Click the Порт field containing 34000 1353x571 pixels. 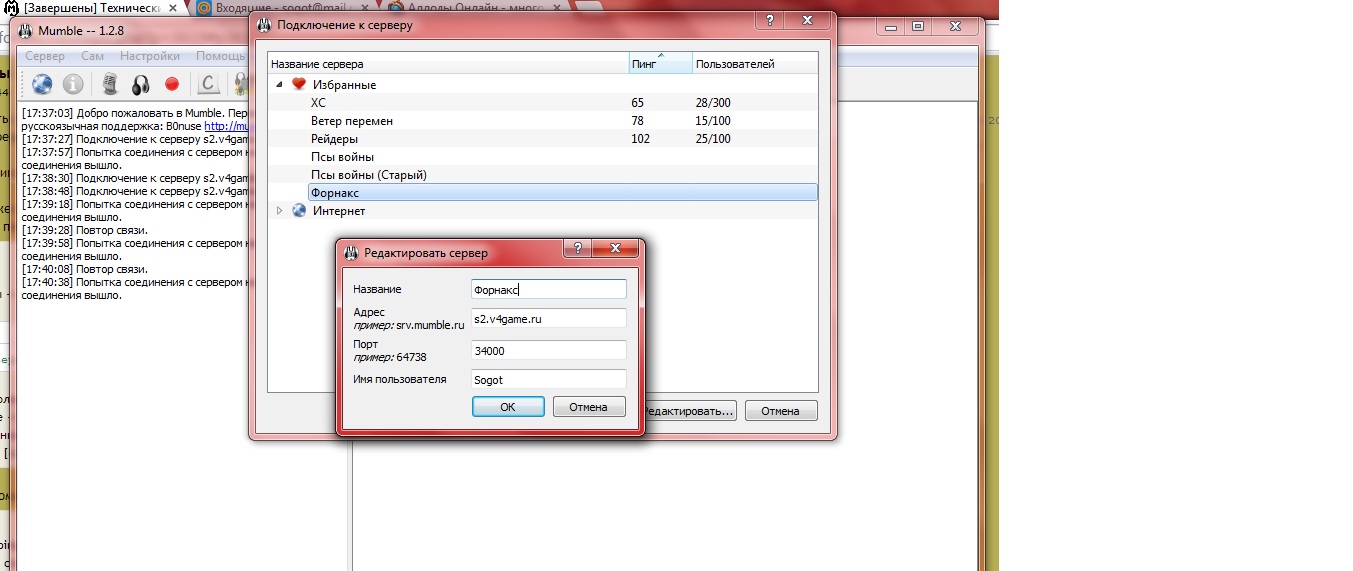coord(548,350)
